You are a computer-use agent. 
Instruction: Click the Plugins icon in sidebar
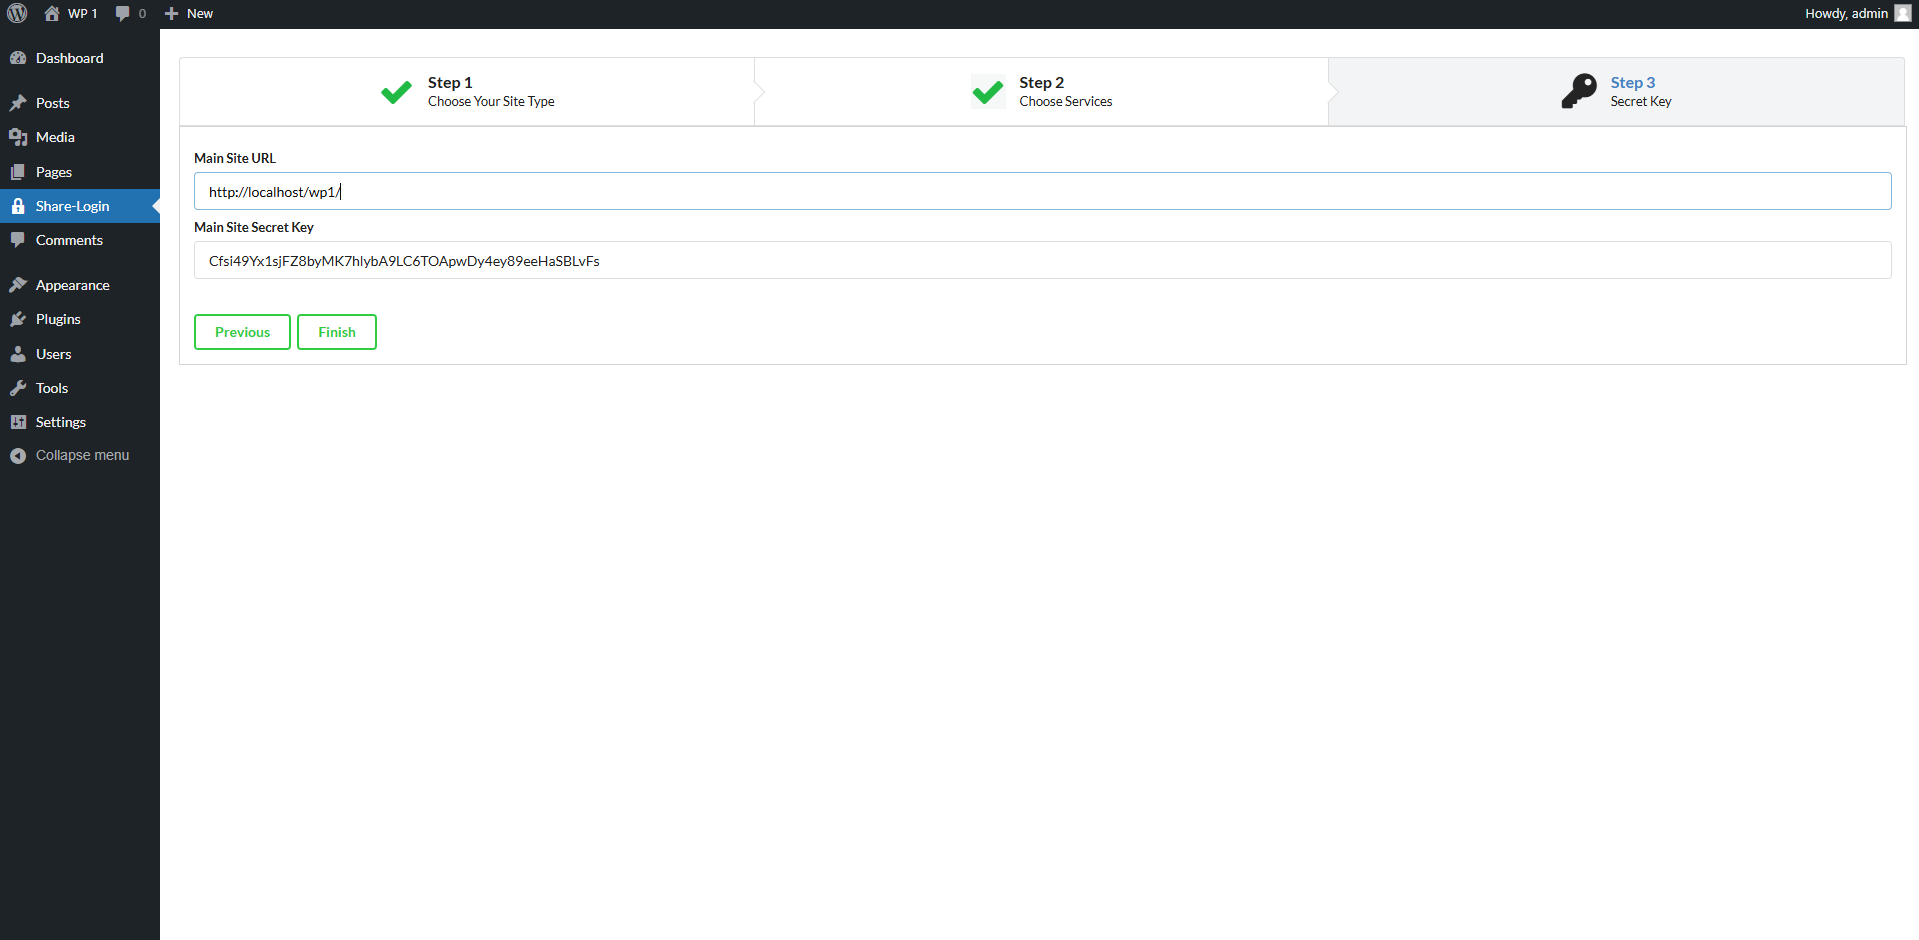coord(19,319)
